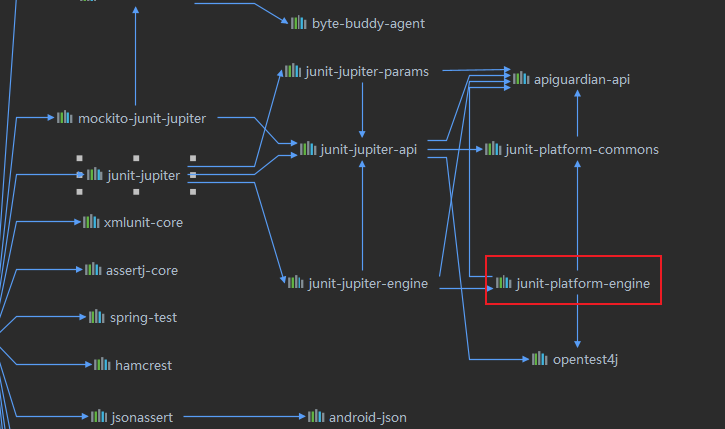Screen dimensions: 725x429
Task: Click the xmlunit-core library icon
Action: click(x=91, y=222)
